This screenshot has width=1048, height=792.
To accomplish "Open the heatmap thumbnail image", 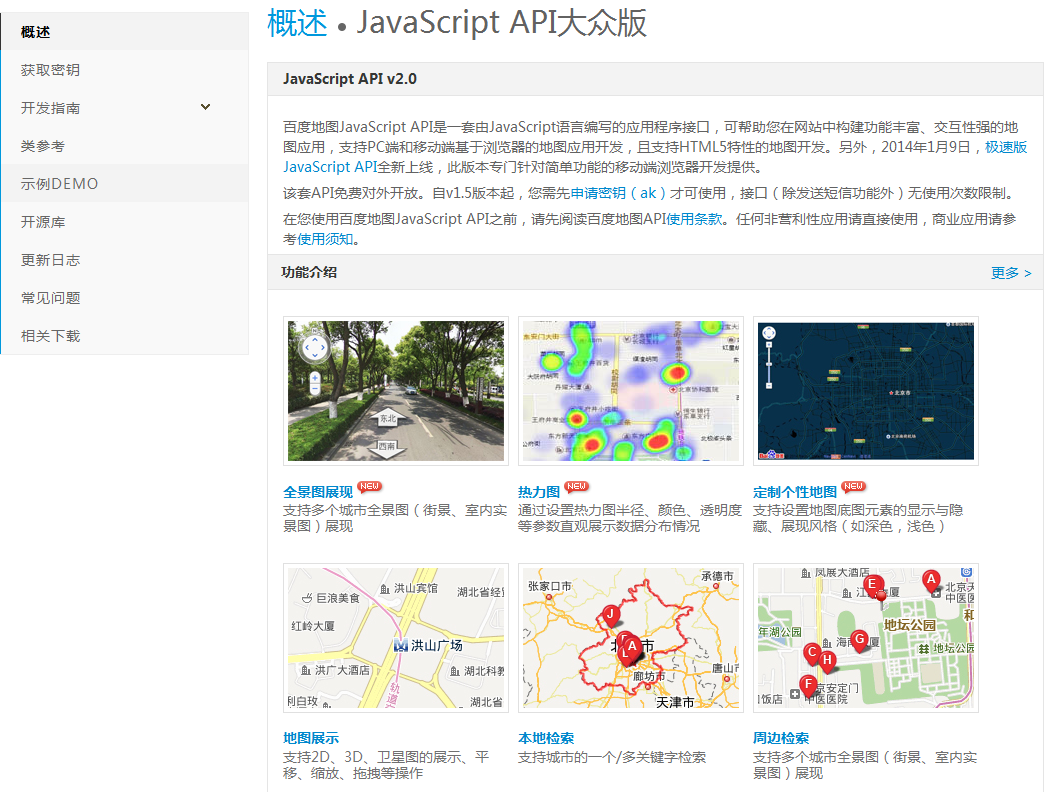I will [630, 391].
